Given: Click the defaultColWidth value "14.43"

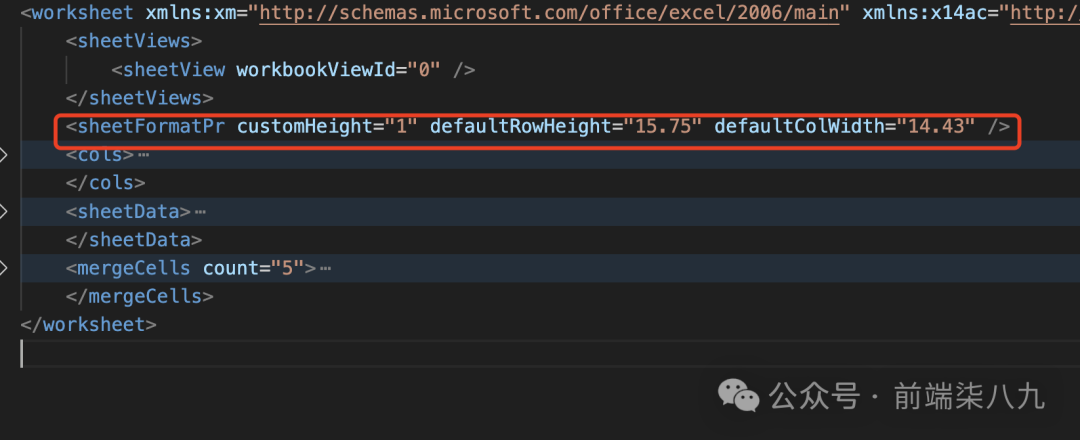Looking at the screenshot, I should (x=936, y=127).
